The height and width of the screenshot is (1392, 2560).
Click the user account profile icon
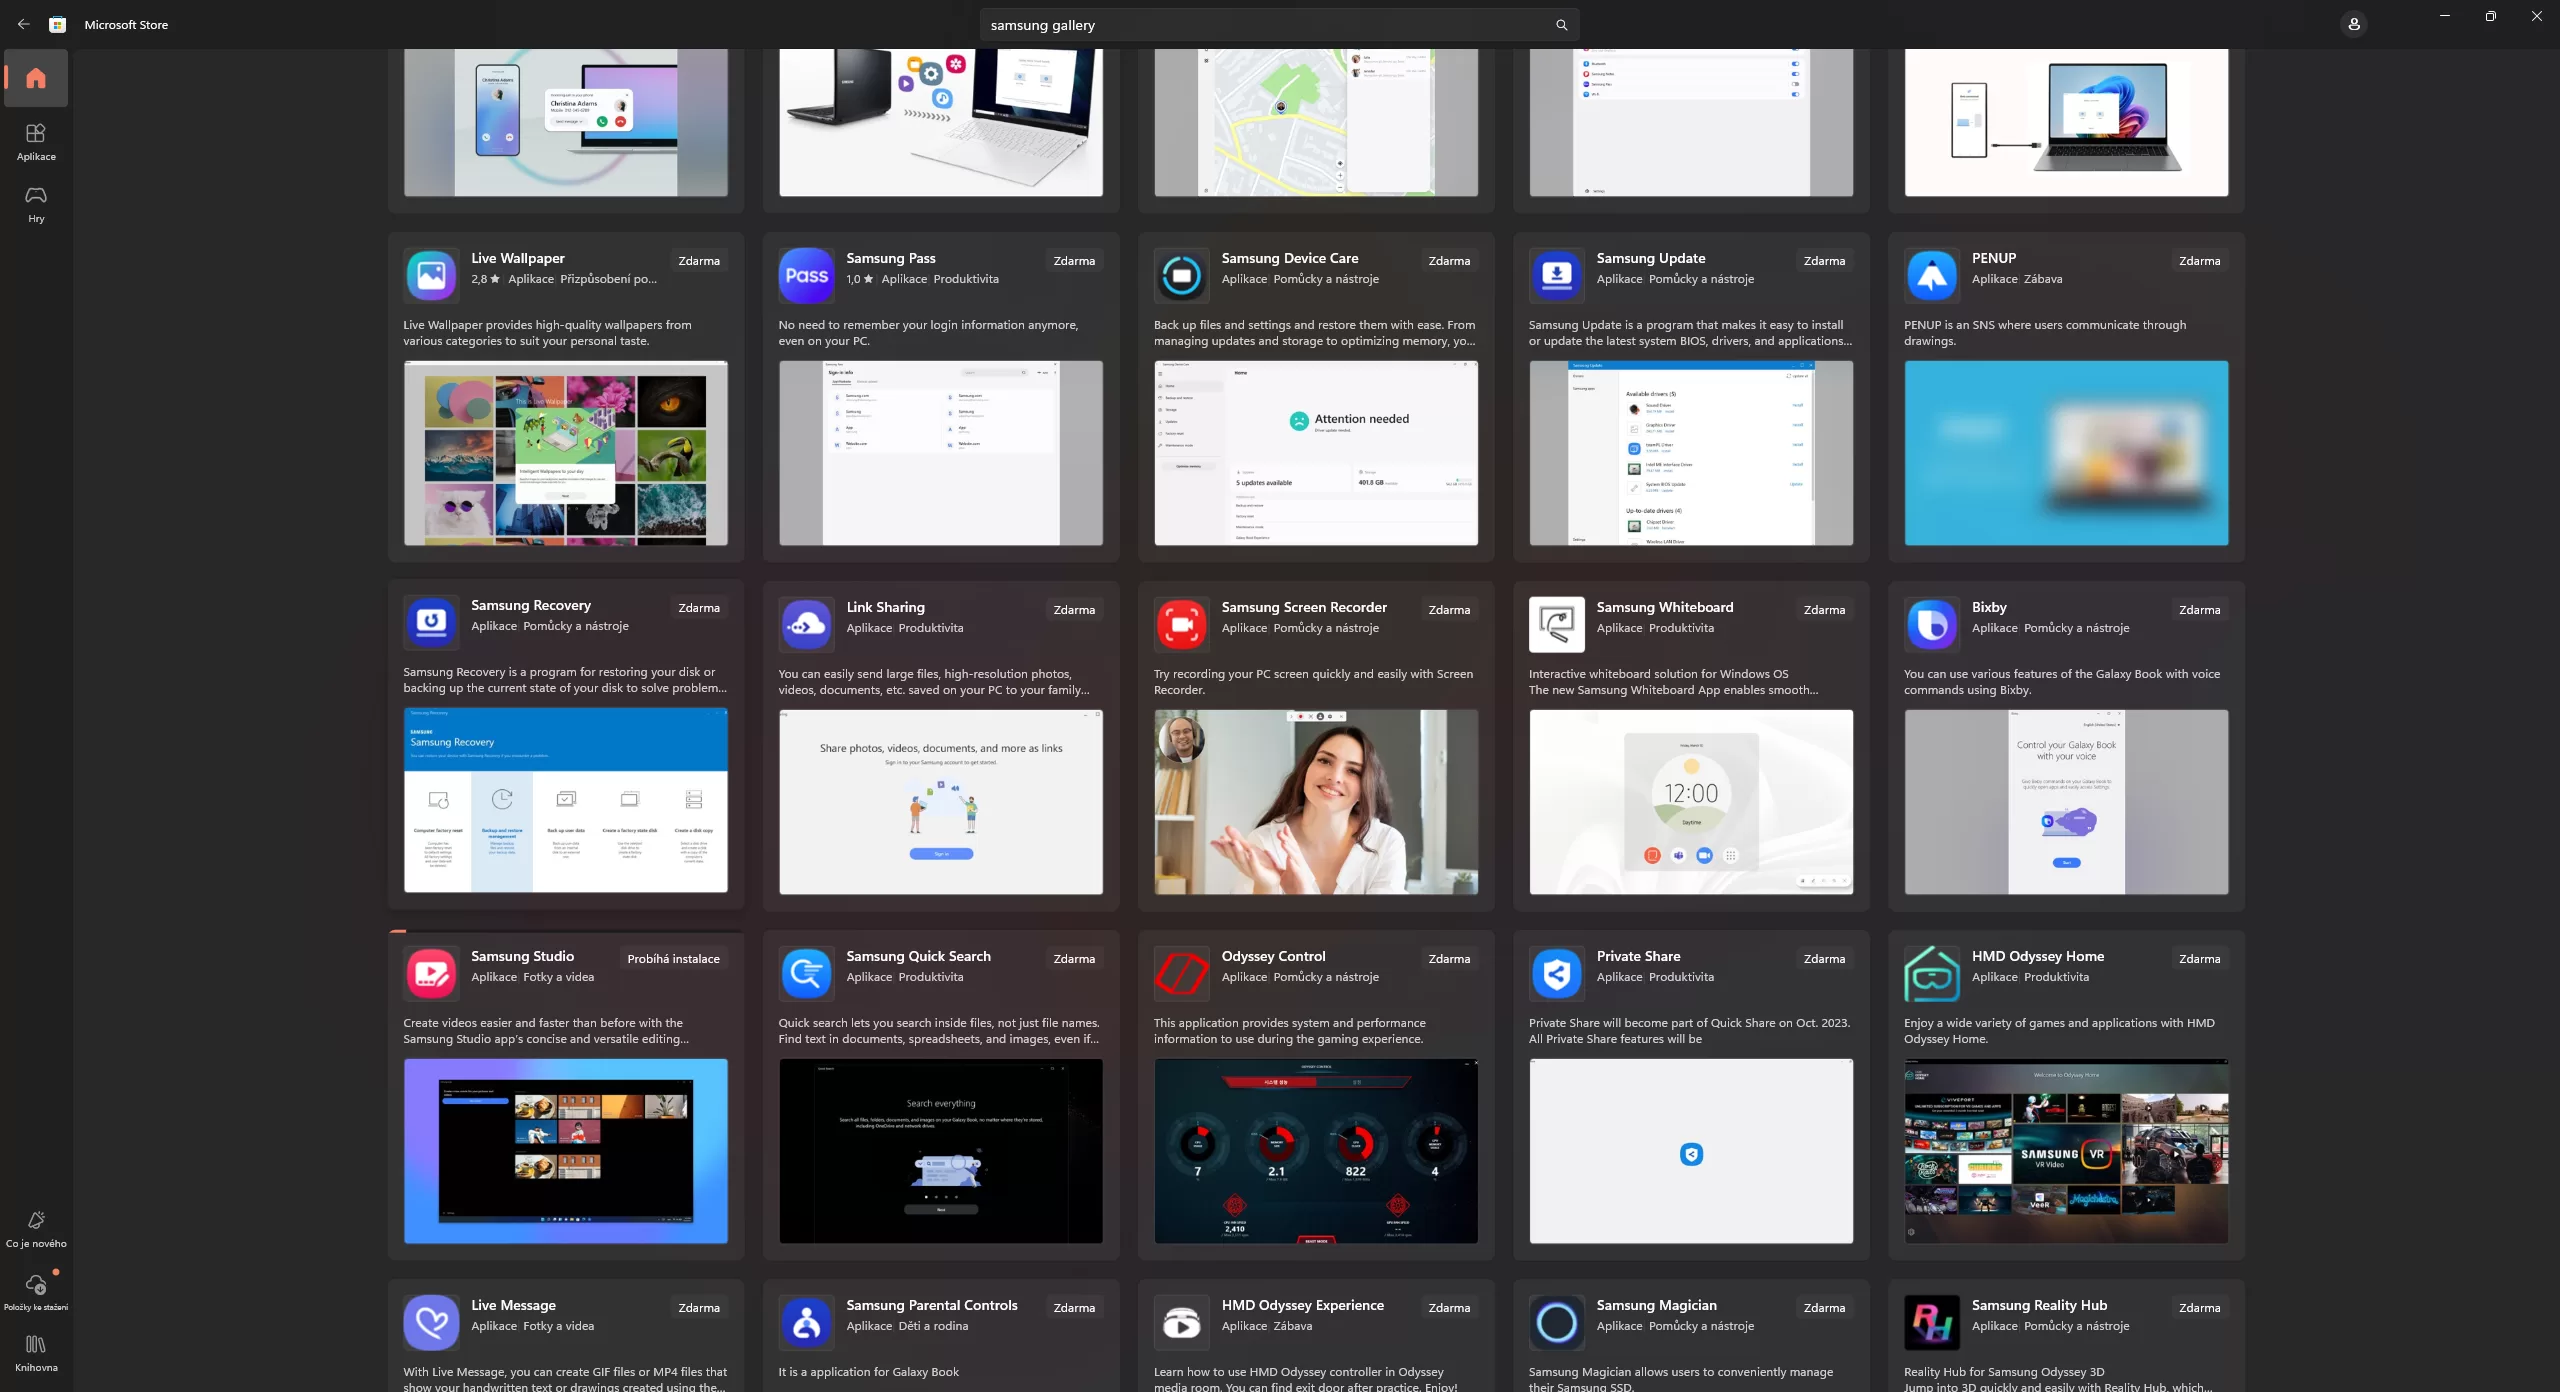tap(2353, 25)
